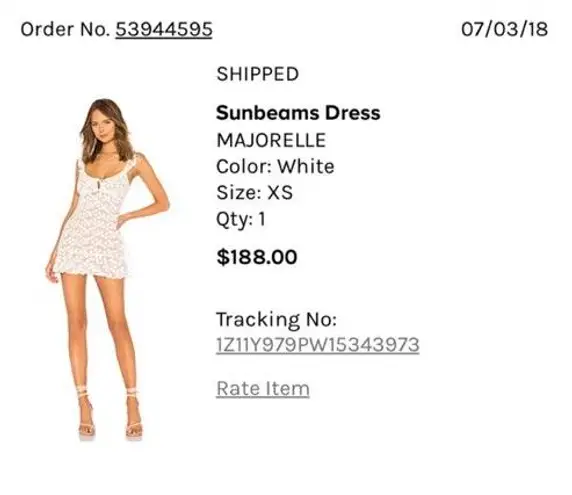The height and width of the screenshot is (495, 572).
Task: Click the Order No. label text
Action: 65,30
